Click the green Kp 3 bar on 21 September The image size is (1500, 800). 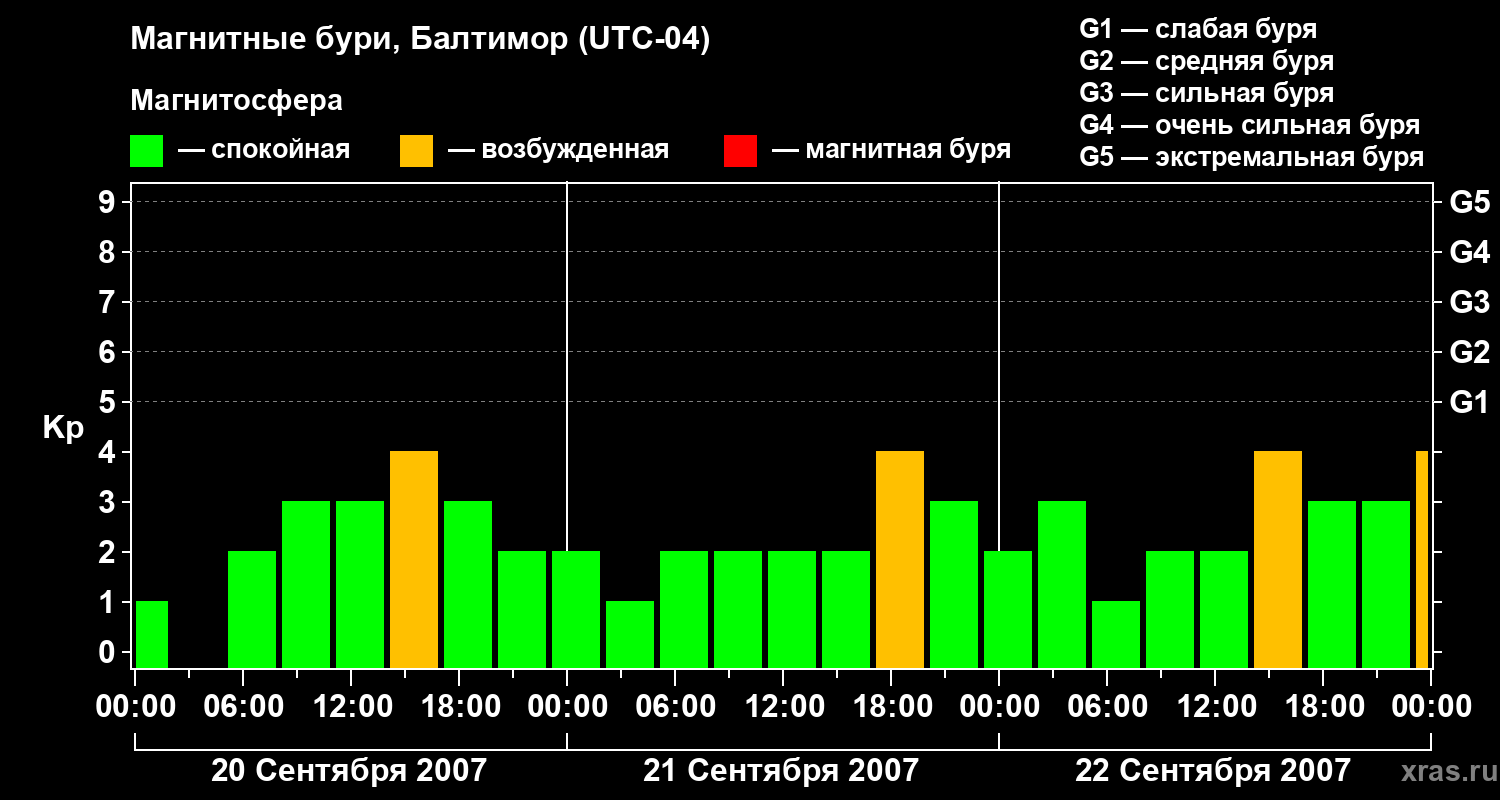(x=954, y=585)
